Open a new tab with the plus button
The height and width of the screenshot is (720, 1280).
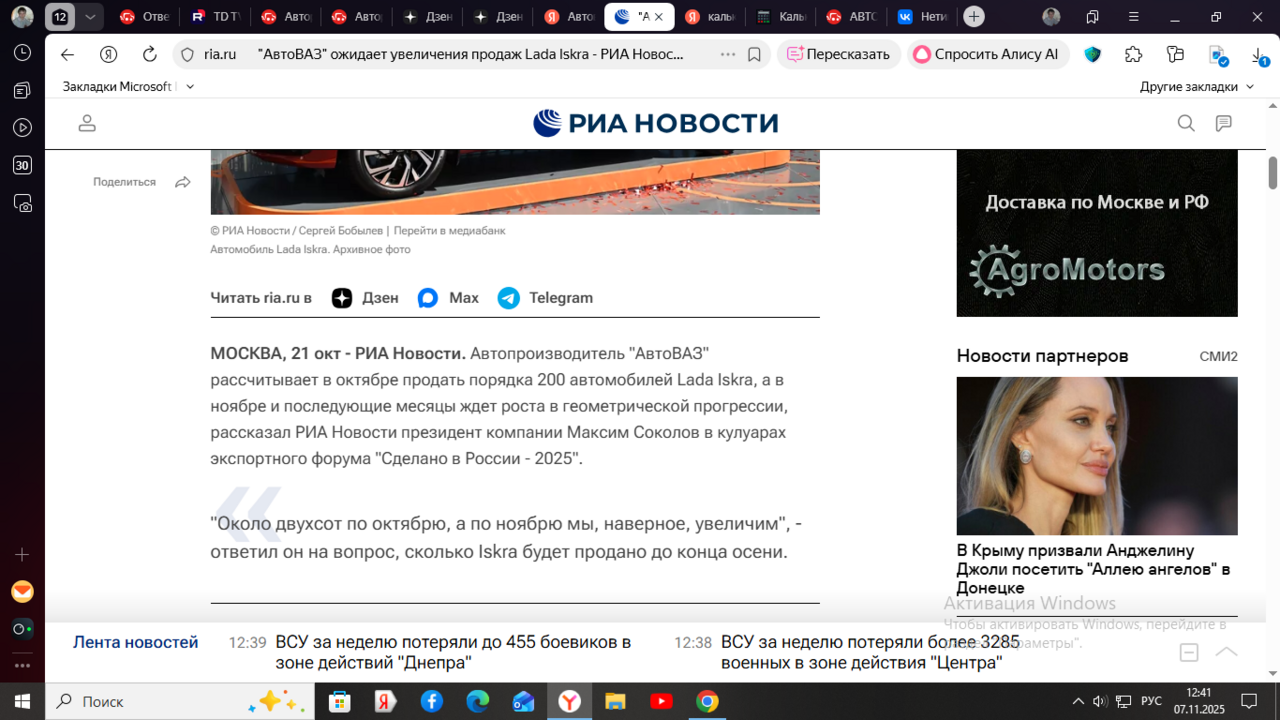974,17
